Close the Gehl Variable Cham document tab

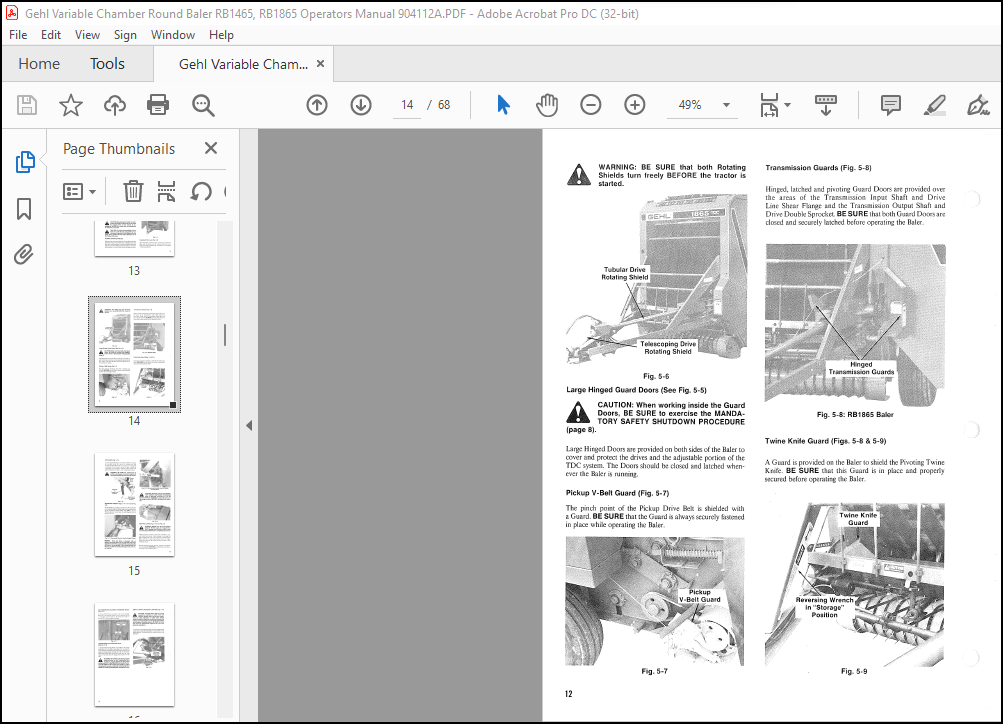[x=320, y=63]
